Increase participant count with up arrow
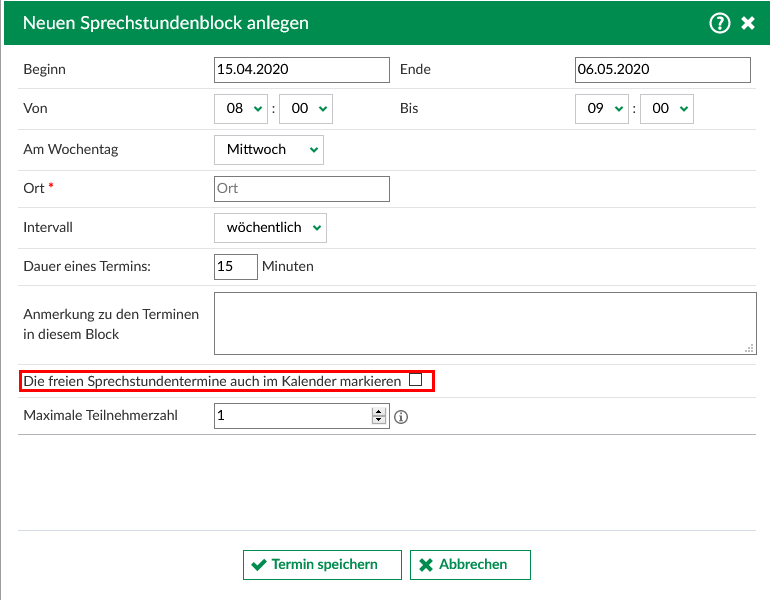770x600 pixels. (x=379, y=411)
